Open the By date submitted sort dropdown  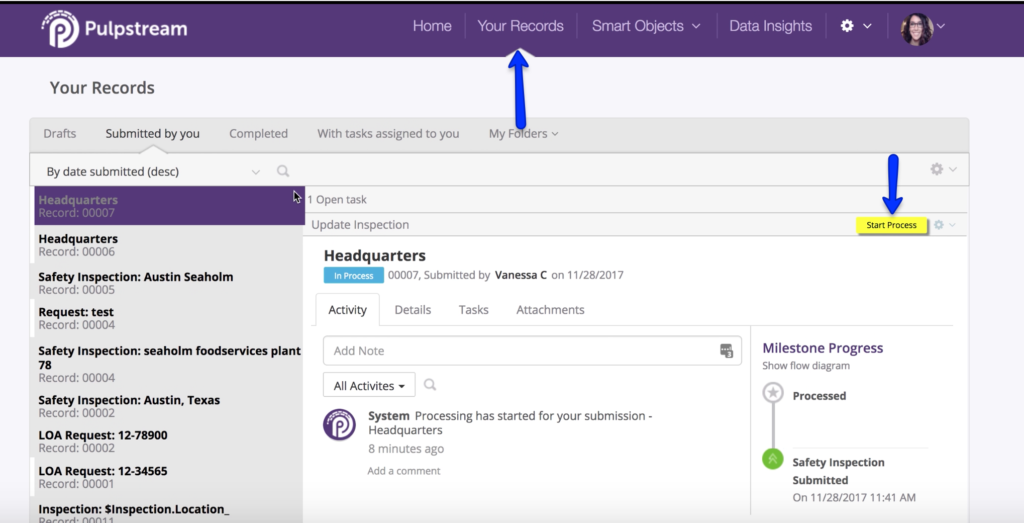point(153,171)
